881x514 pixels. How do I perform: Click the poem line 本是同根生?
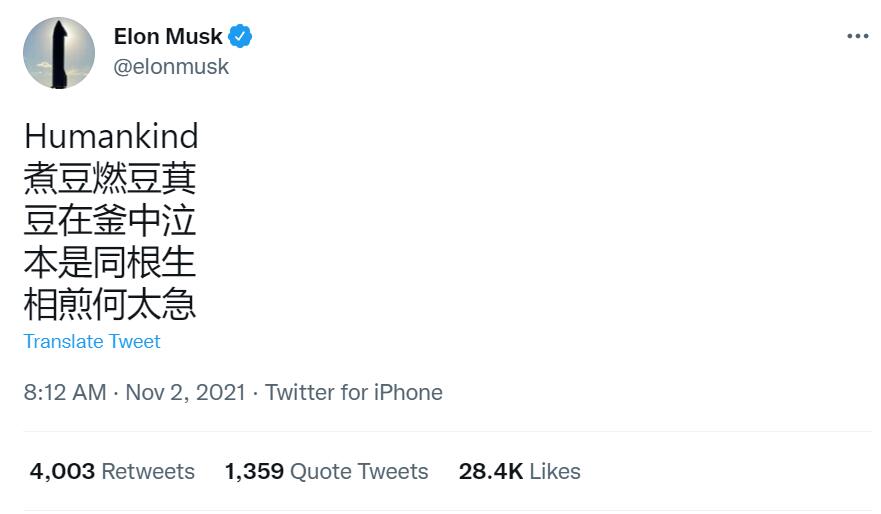(110, 263)
